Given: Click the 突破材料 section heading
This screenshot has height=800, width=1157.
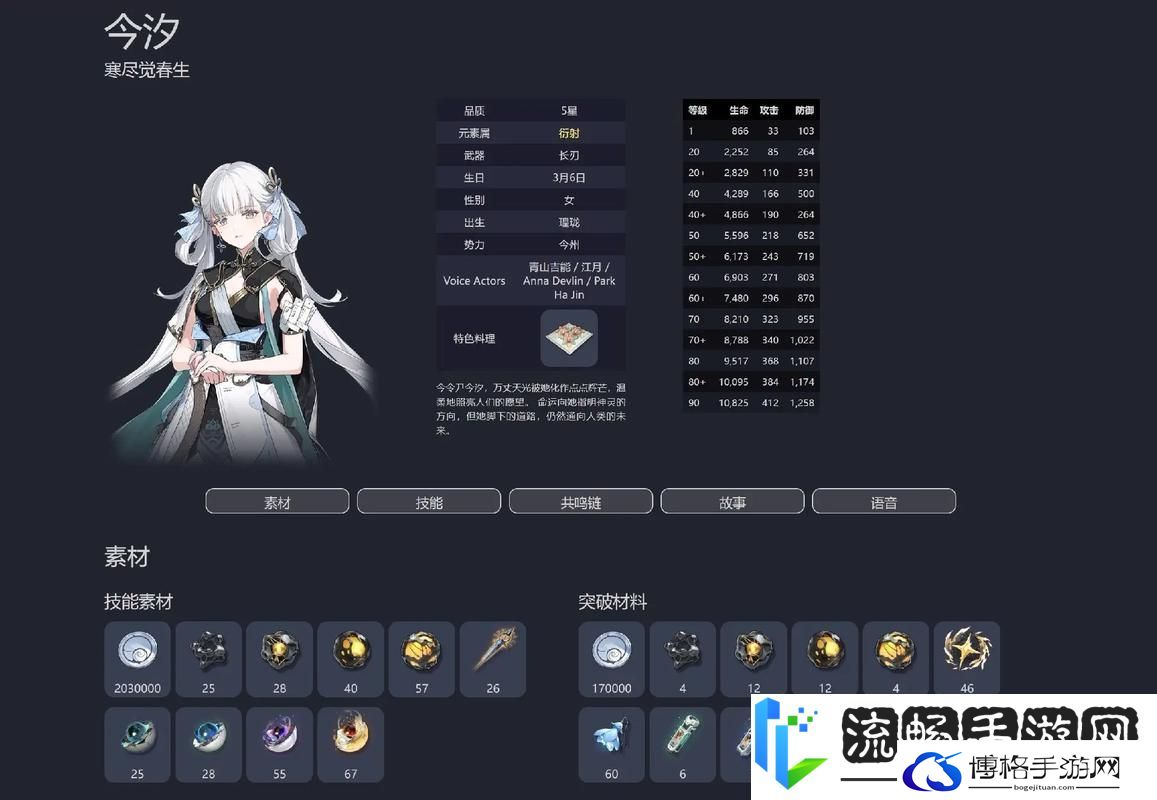Looking at the screenshot, I should coord(612,601).
